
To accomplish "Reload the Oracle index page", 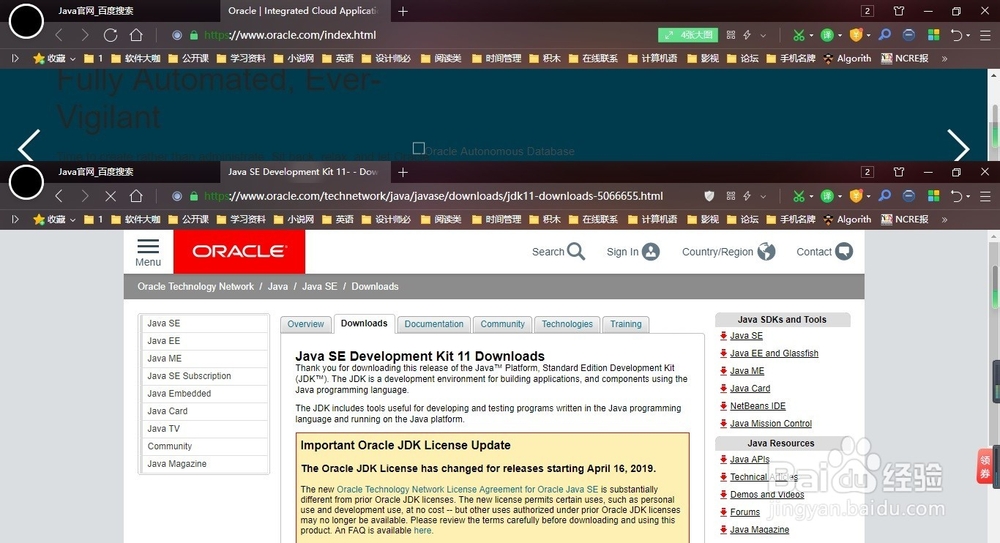I will pyautogui.click(x=110, y=35).
